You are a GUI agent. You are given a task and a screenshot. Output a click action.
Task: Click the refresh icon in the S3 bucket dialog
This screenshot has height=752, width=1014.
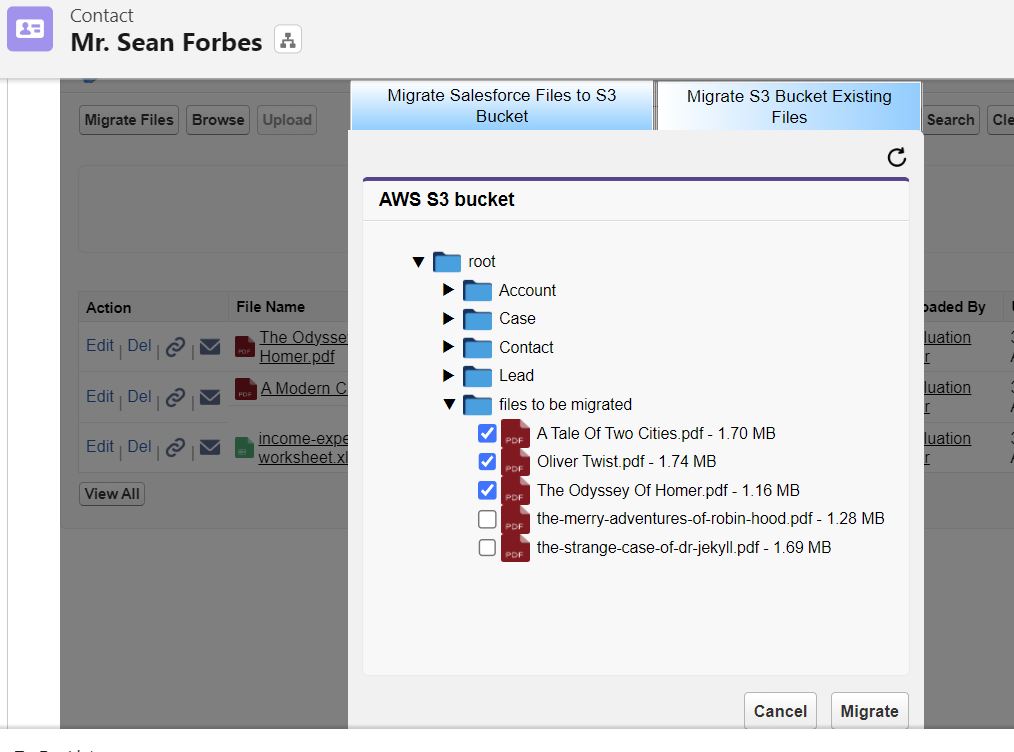(x=896, y=157)
